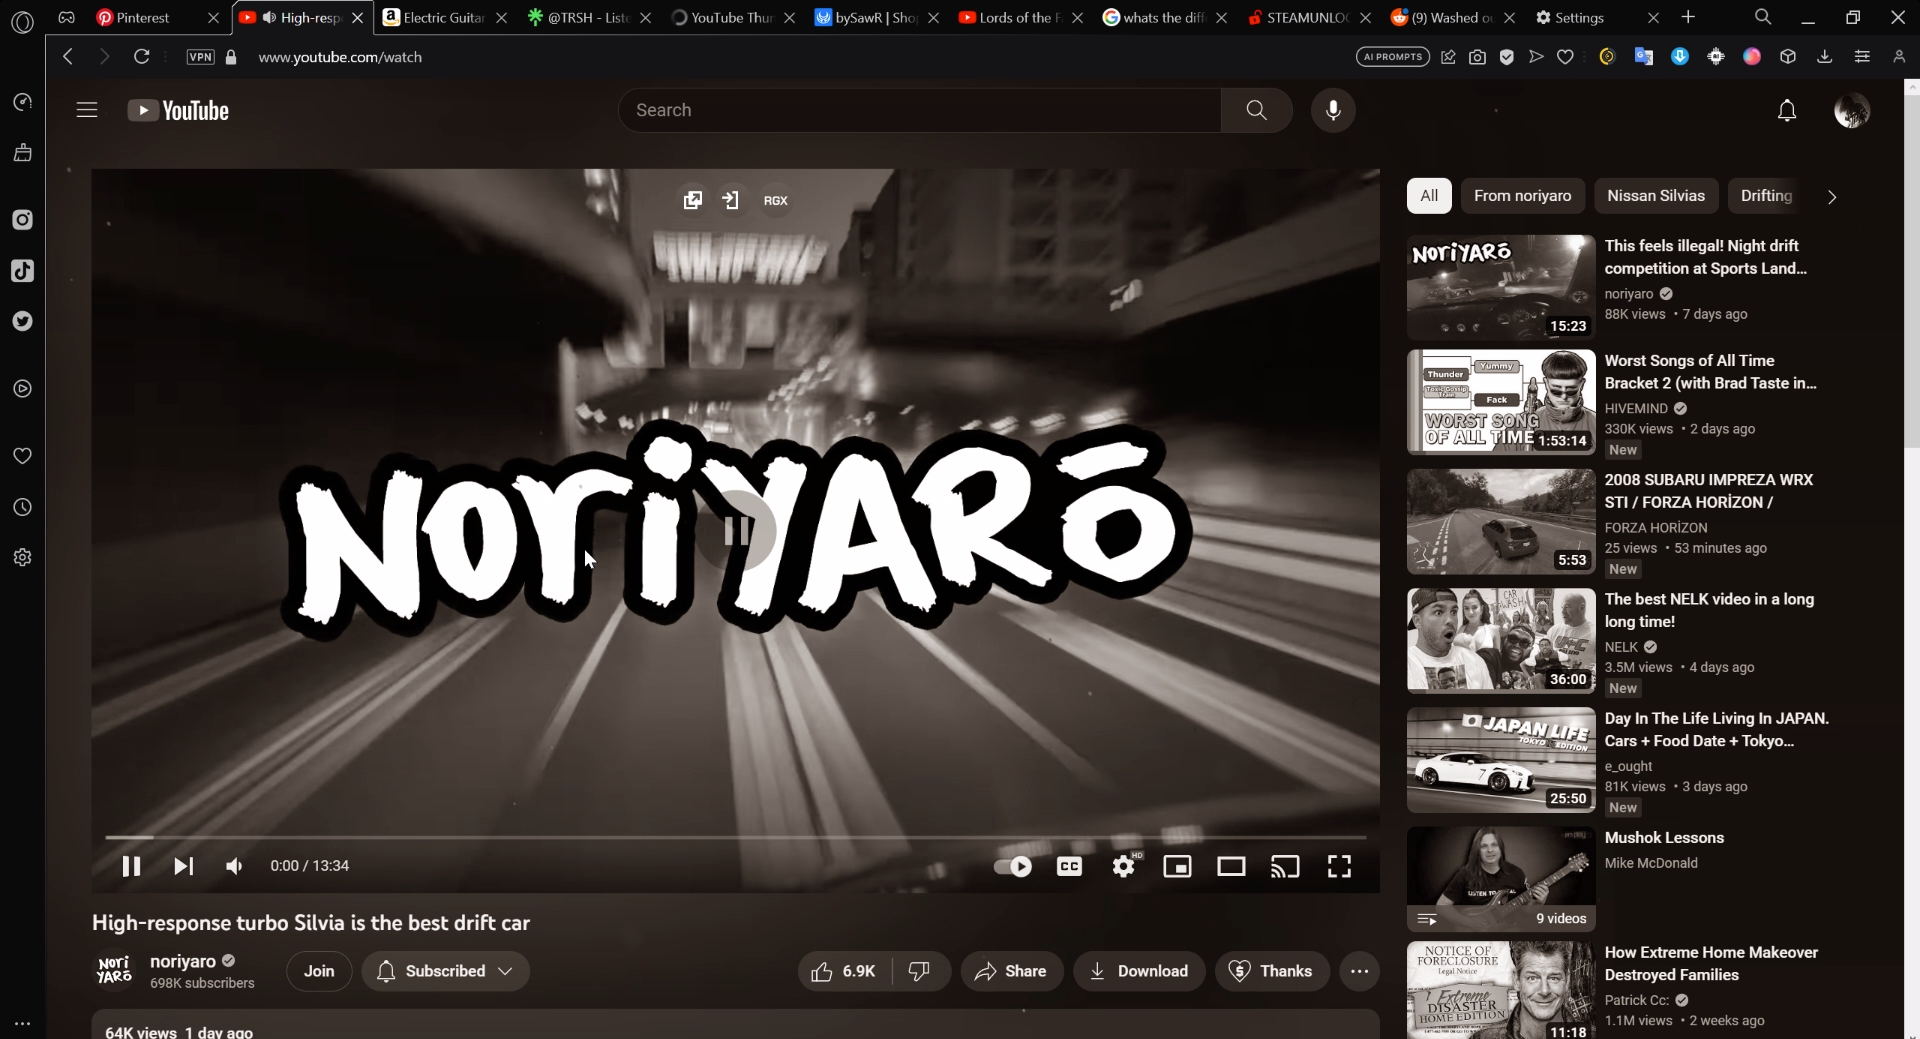The image size is (1920, 1039).
Task: Share the video
Action: tap(1011, 971)
